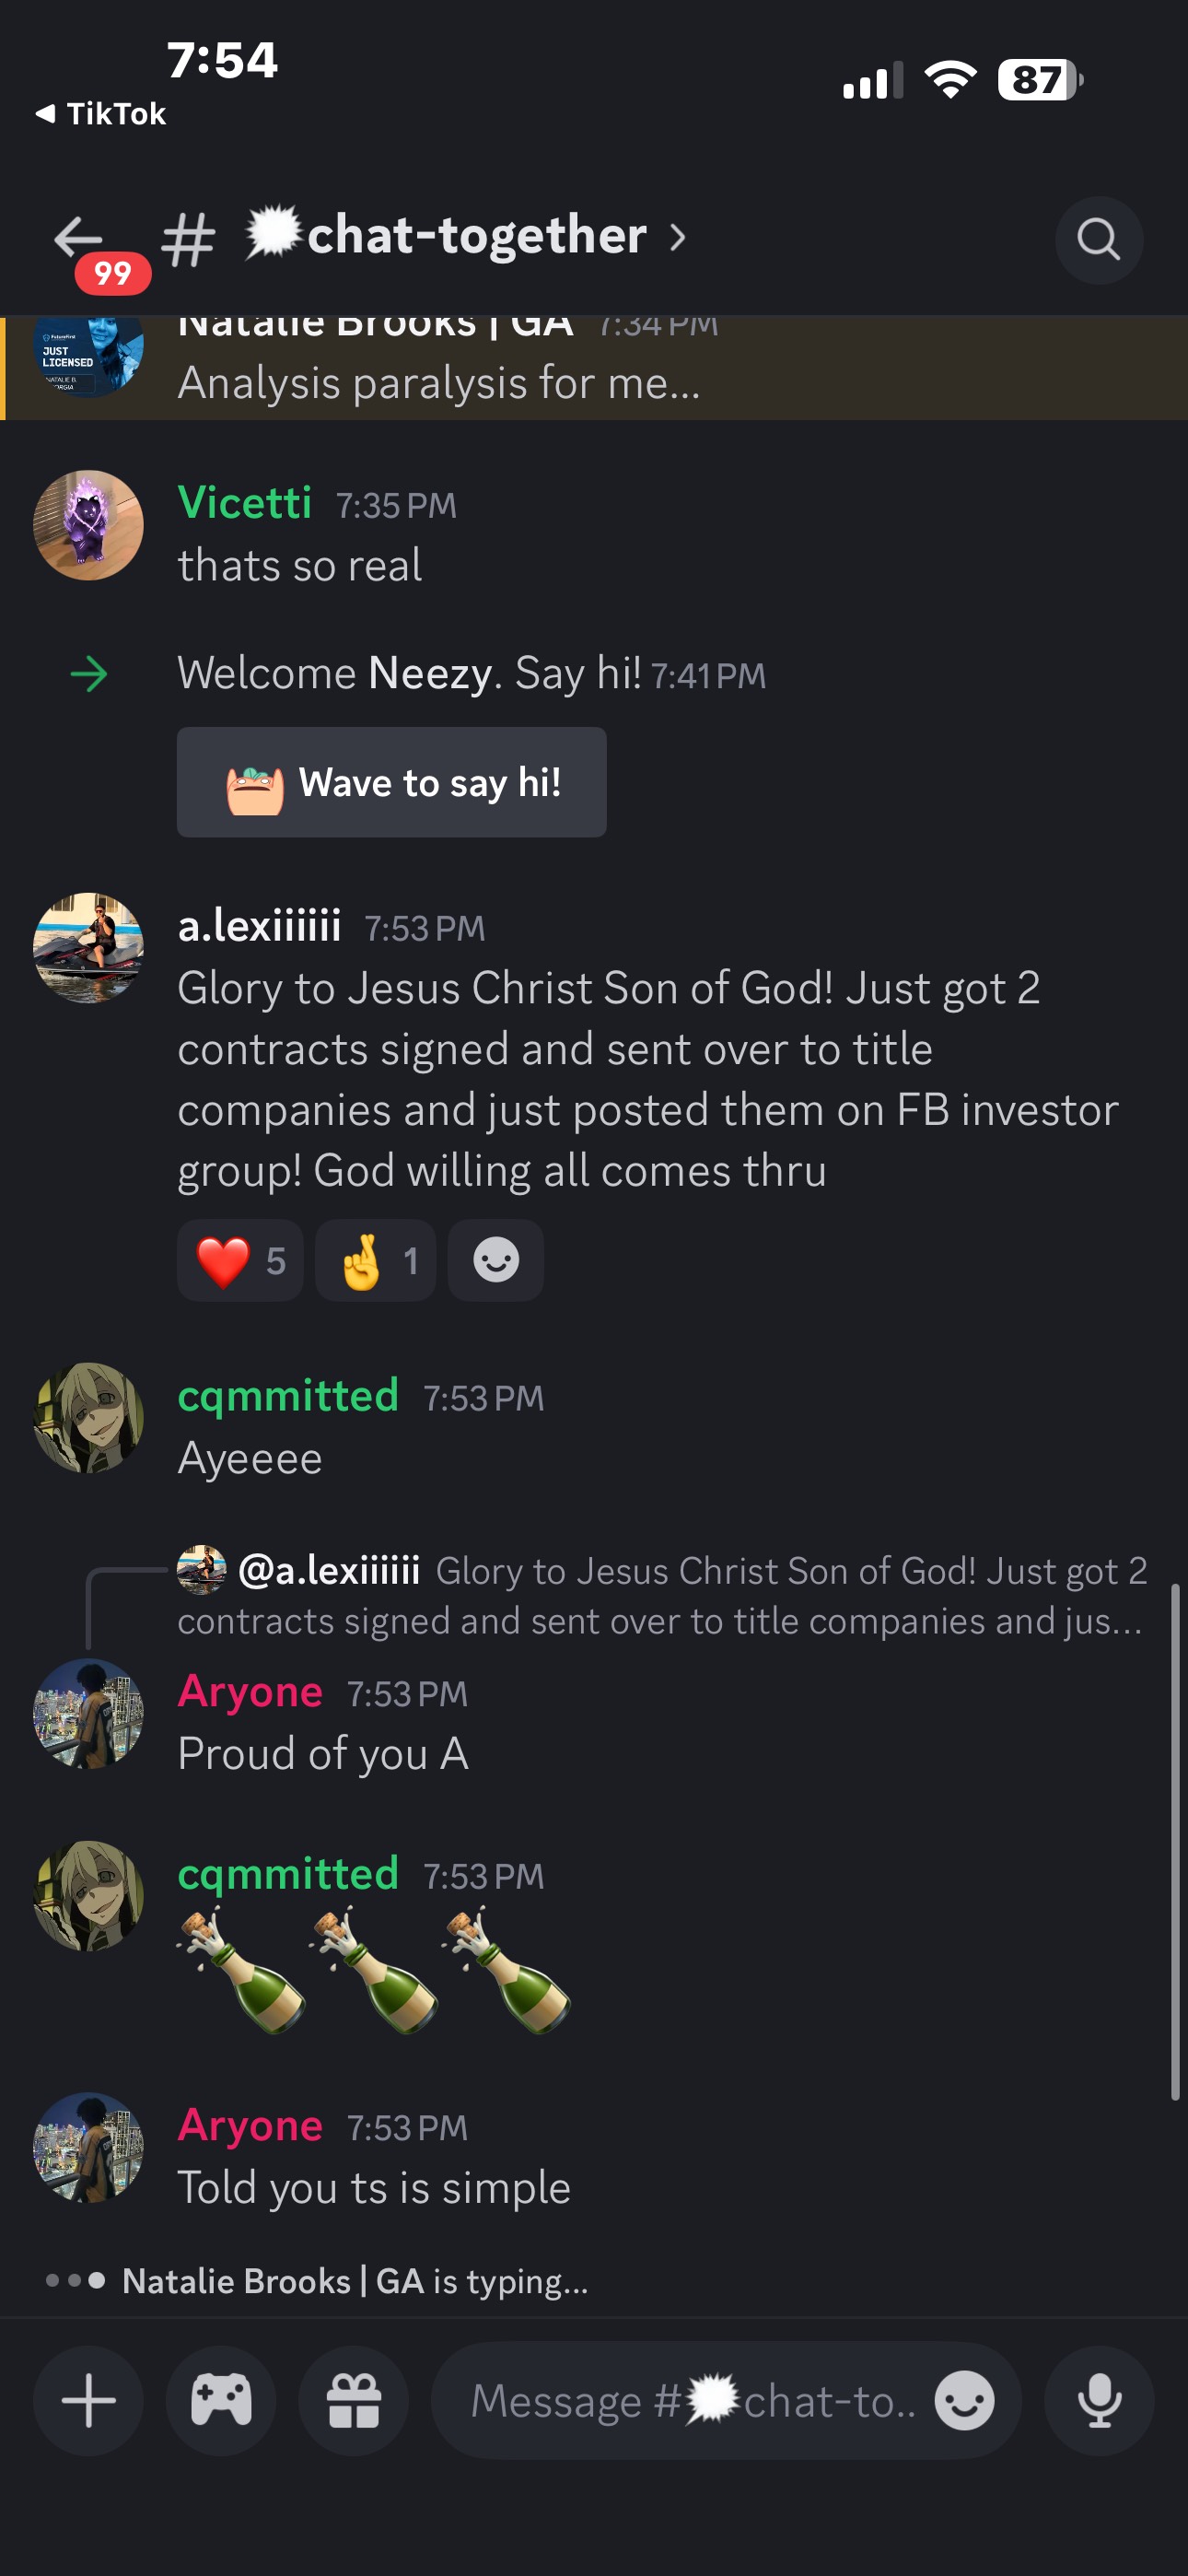
Task: Type in the Message chat-together field
Action: [x=690, y=2400]
